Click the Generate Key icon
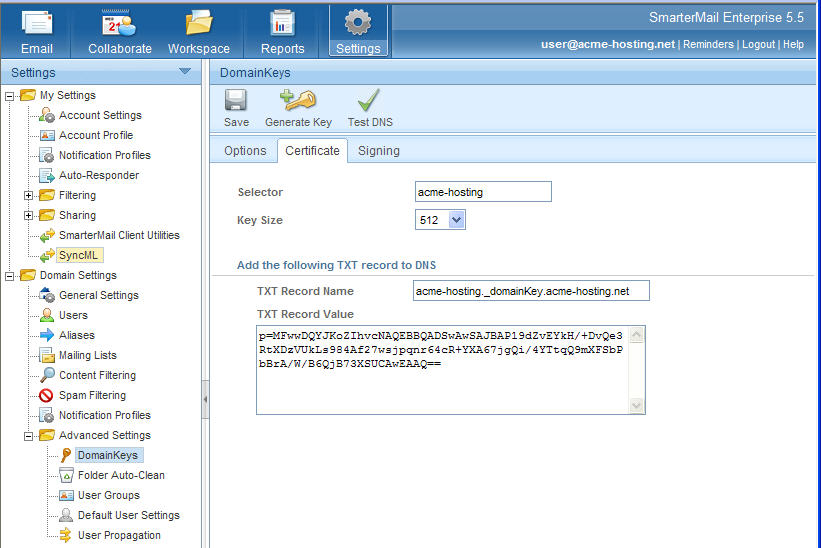The height and width of the screenshot is (548, 821). coord(298,100)
